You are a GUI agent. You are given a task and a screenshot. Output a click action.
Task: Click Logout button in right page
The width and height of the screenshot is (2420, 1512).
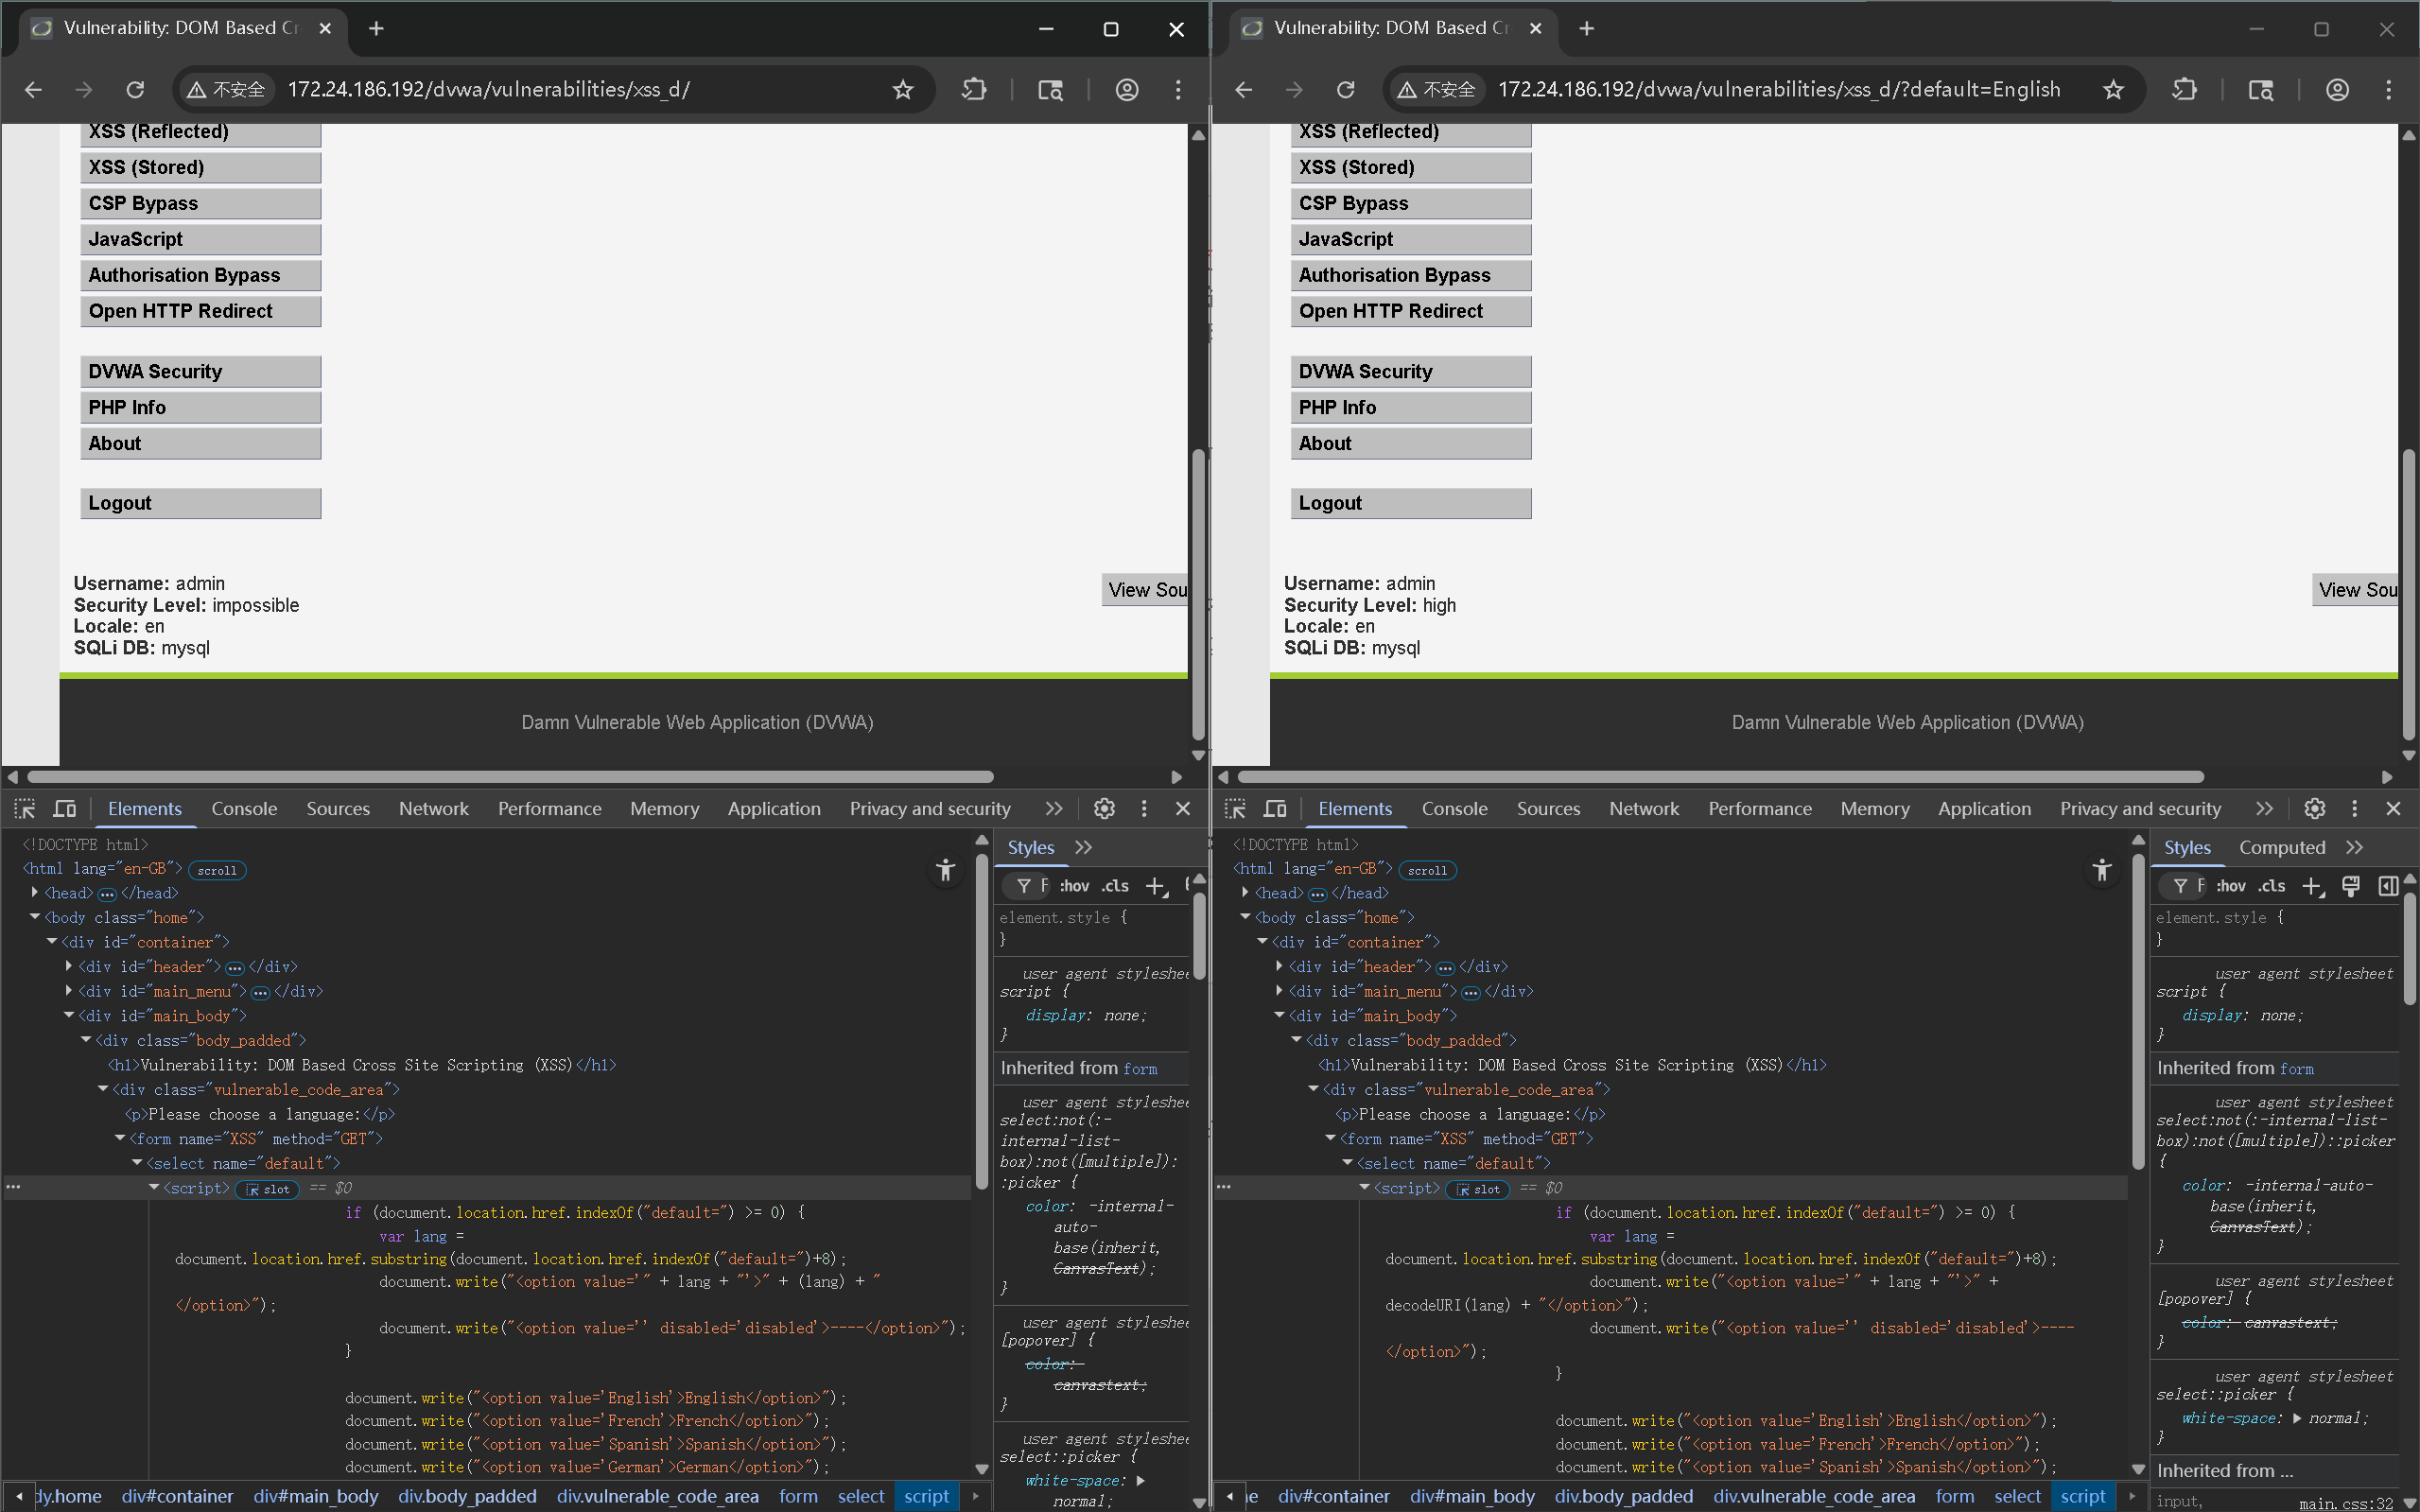1410,503
